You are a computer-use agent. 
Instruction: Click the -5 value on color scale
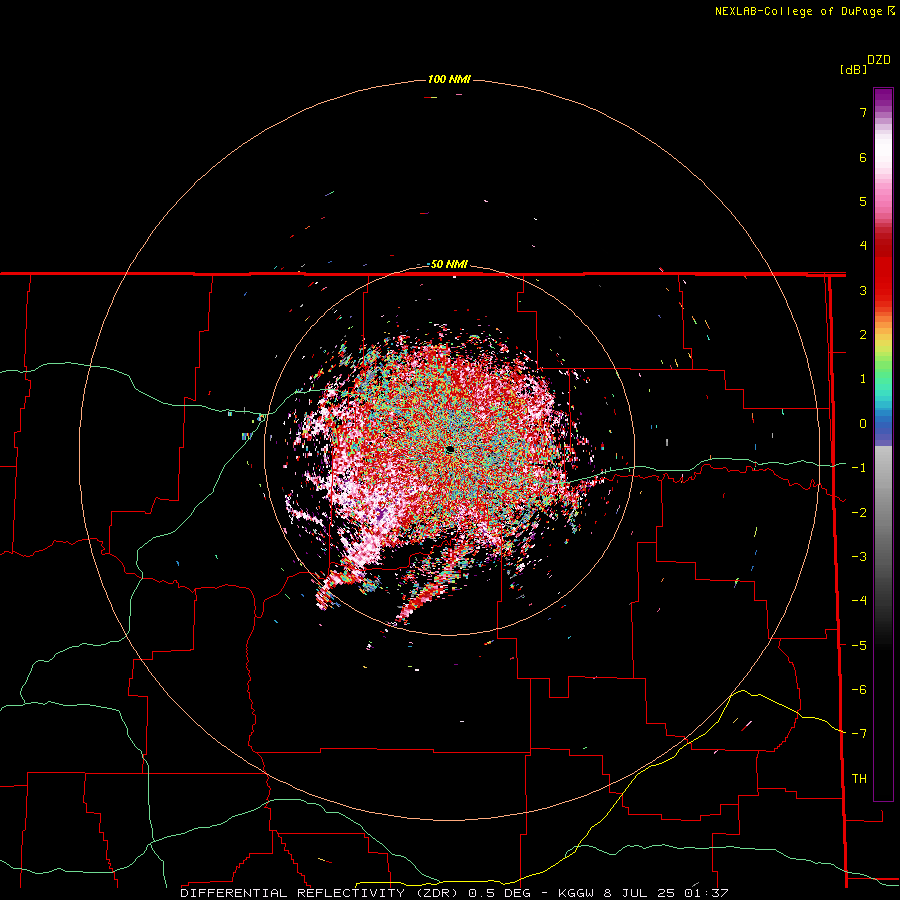(x=859, y=646)
